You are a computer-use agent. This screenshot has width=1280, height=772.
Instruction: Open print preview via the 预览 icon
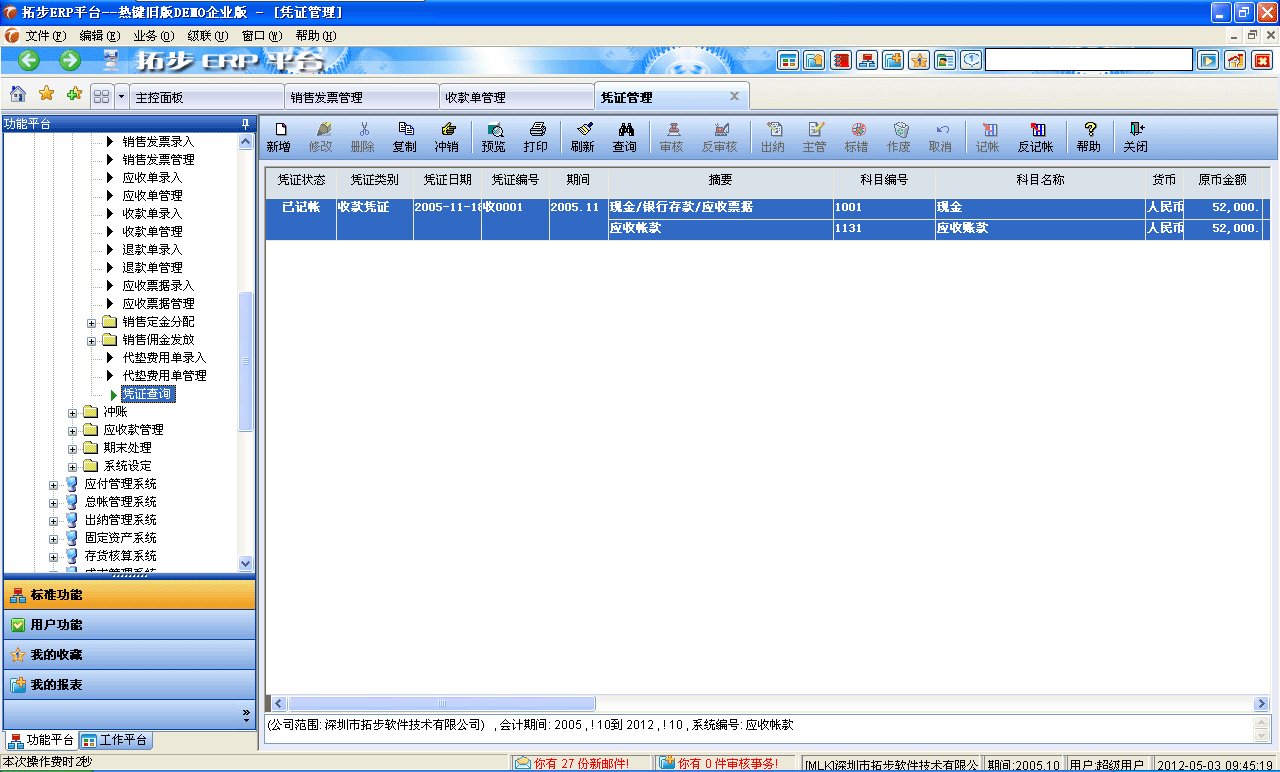click(x=493, y=137)
